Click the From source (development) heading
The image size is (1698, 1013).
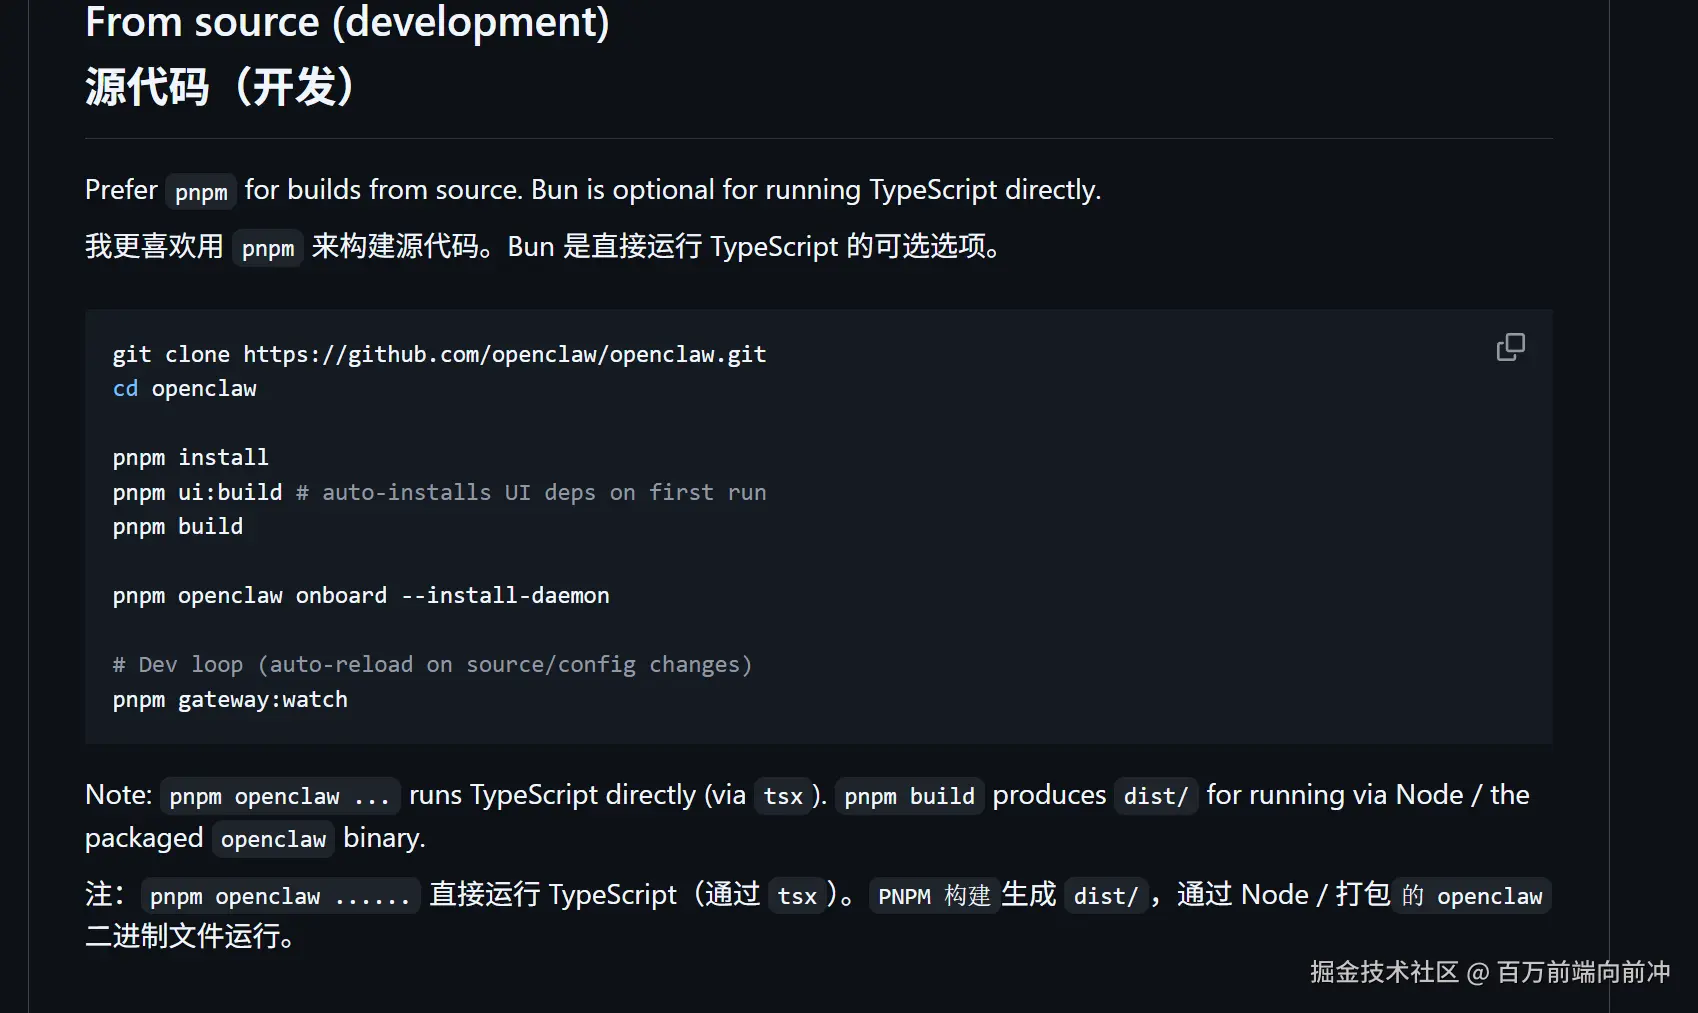pos(347,22)
